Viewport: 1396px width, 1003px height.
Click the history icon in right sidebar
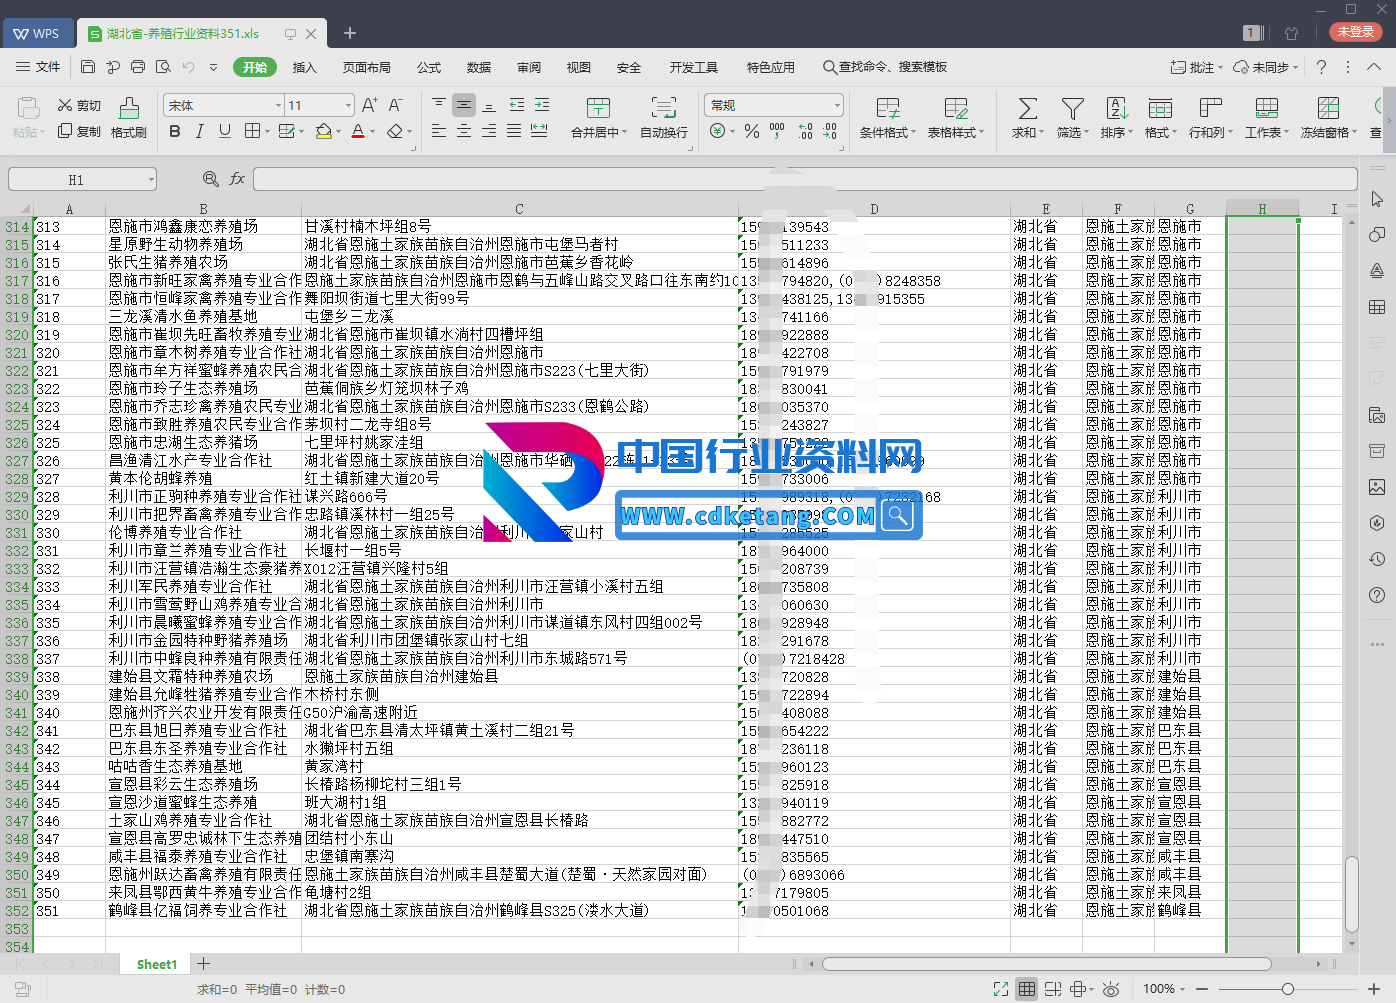(x=1377, y=559)
